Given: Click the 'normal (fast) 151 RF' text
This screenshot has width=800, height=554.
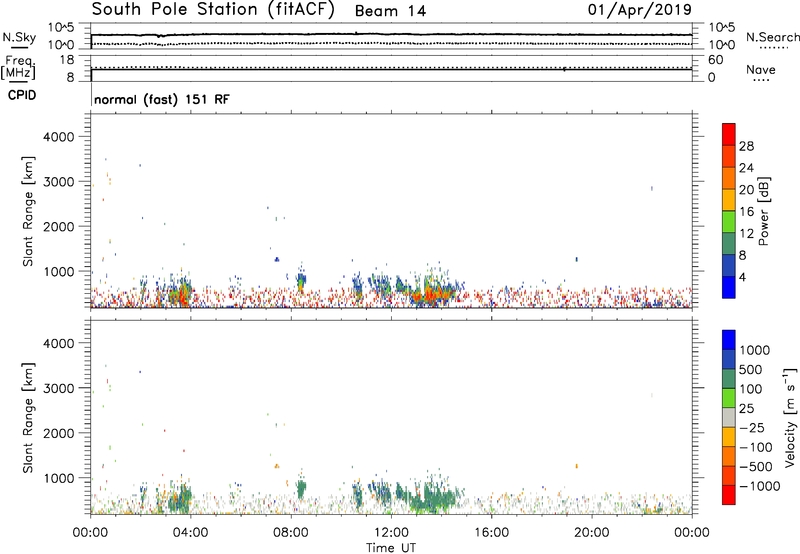Looking at the screenshot, I should (x=162, y=99).
